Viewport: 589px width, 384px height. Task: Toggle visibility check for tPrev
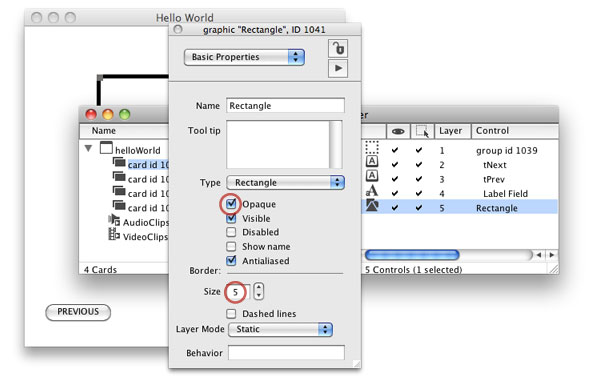[x=395, y=179]
